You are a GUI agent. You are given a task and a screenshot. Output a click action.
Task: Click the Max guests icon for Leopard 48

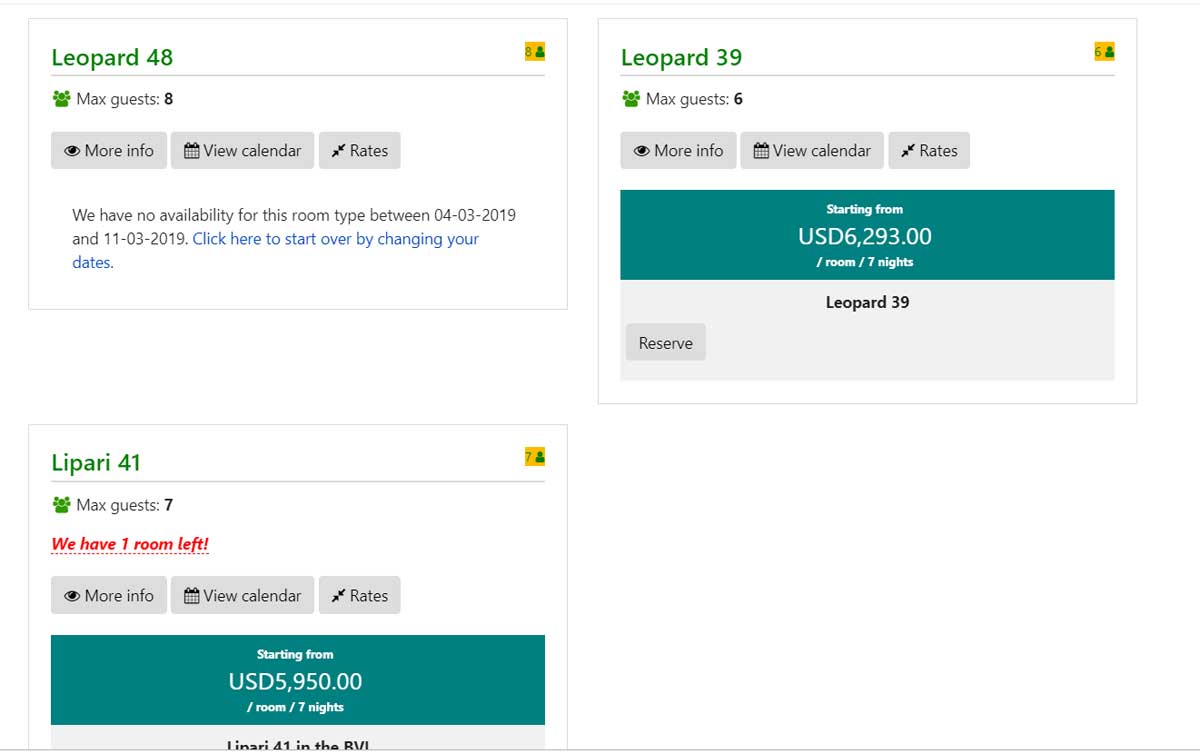62,99
